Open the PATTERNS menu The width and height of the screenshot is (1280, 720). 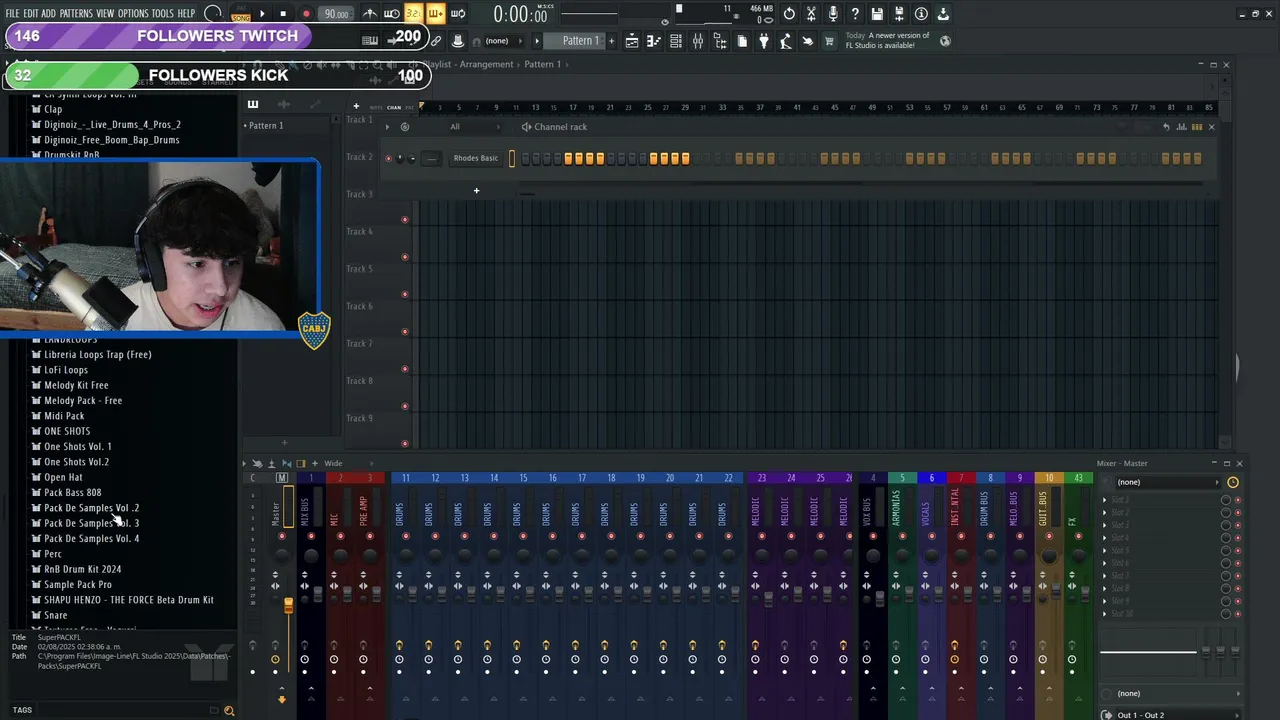[x=76, y=14]
